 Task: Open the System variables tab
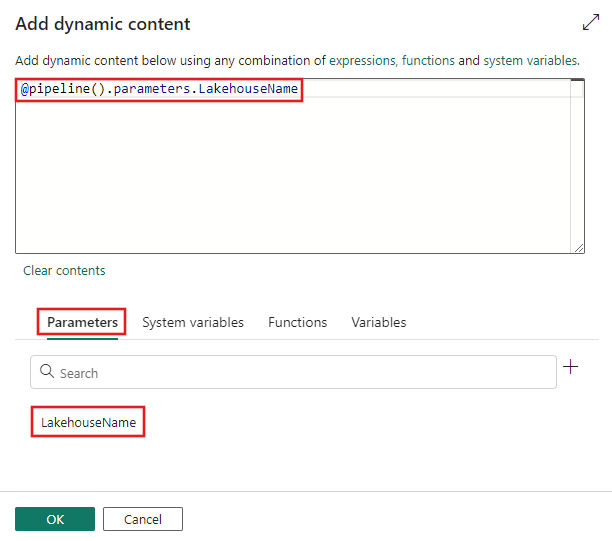[x=193, y=322]
